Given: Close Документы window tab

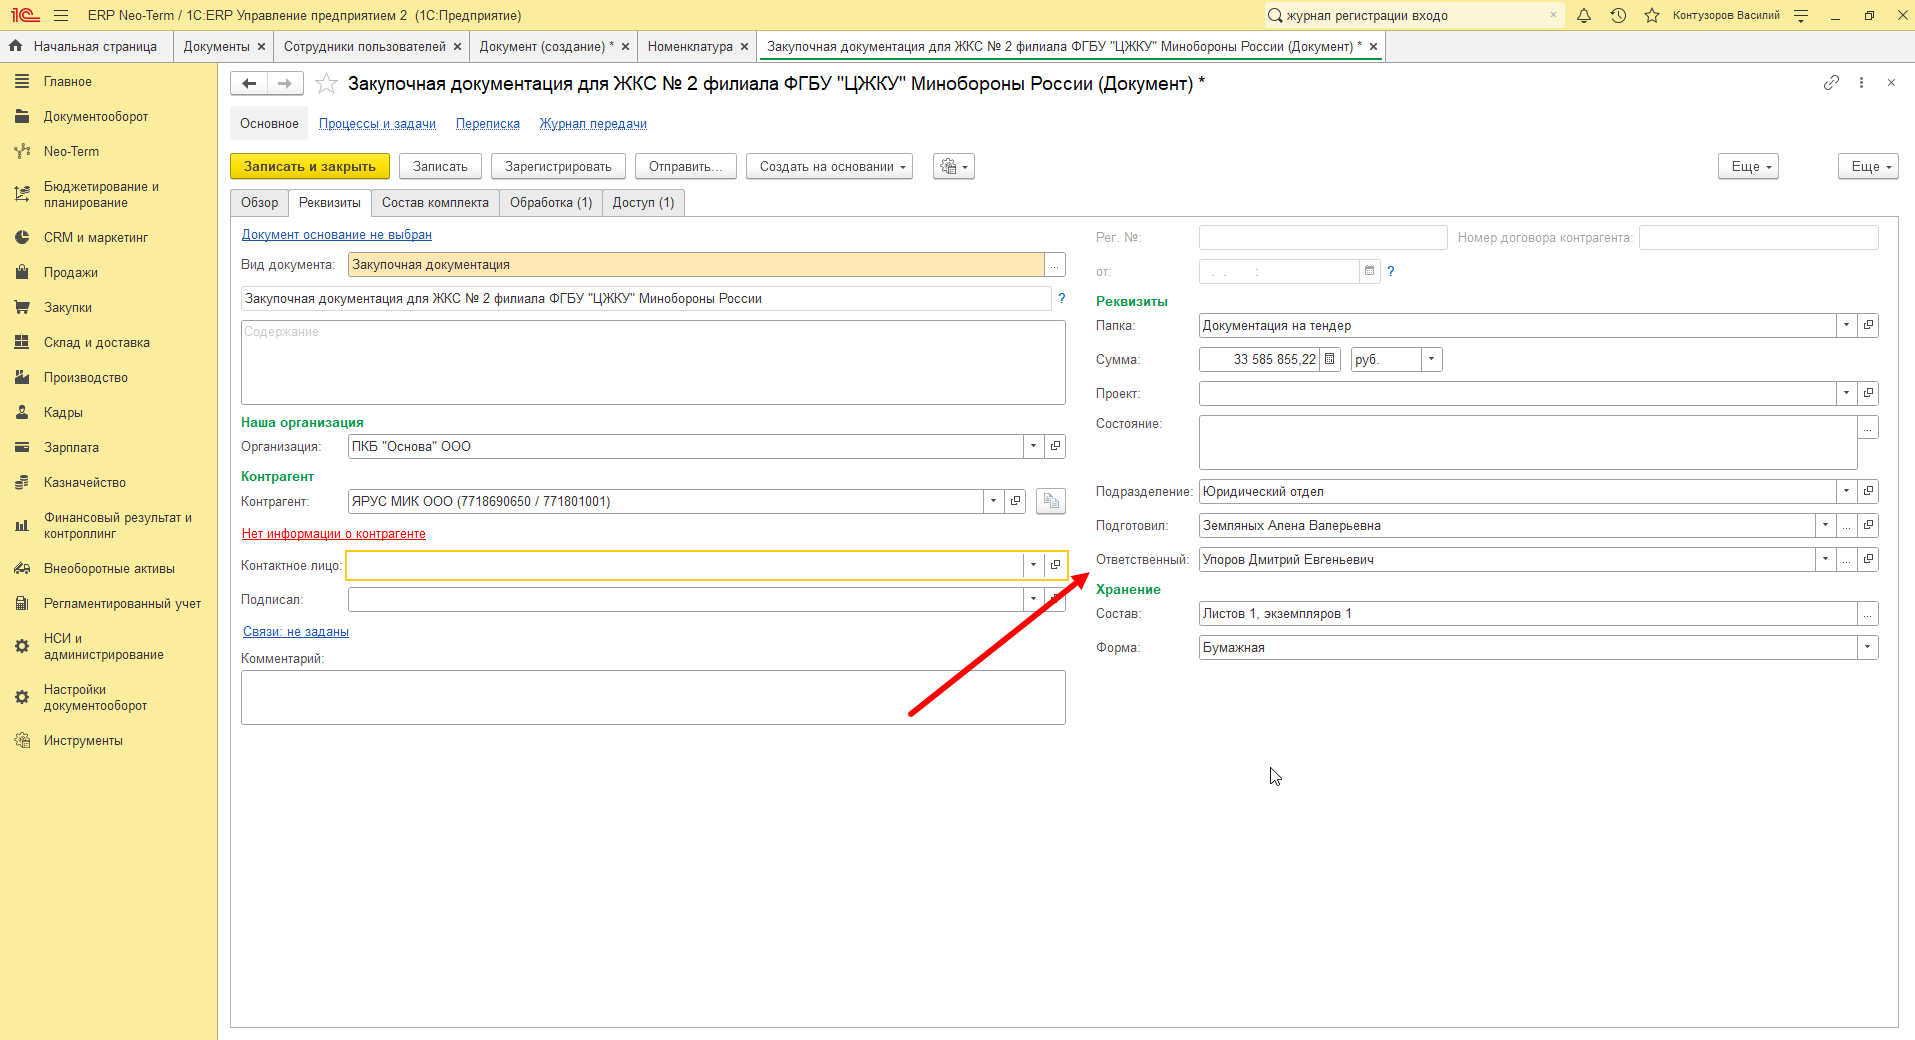Looking at the screenshot, I should tap(261, 46).
